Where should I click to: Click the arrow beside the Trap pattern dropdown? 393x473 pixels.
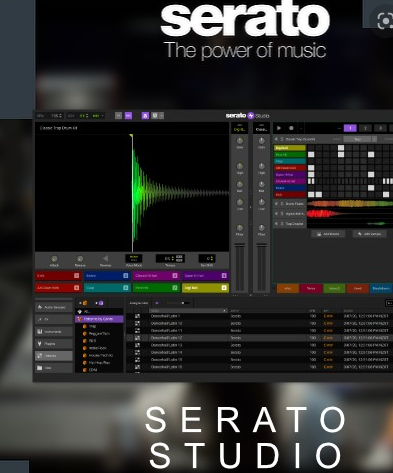coord(374,139)
